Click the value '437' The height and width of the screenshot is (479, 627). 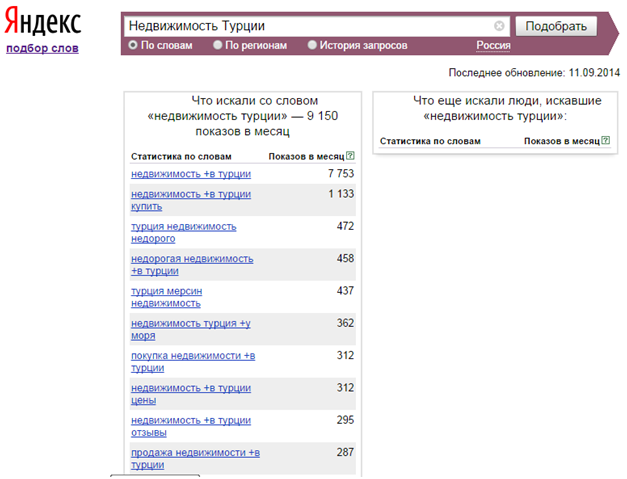pyautogui.click(x=345, y=291)
